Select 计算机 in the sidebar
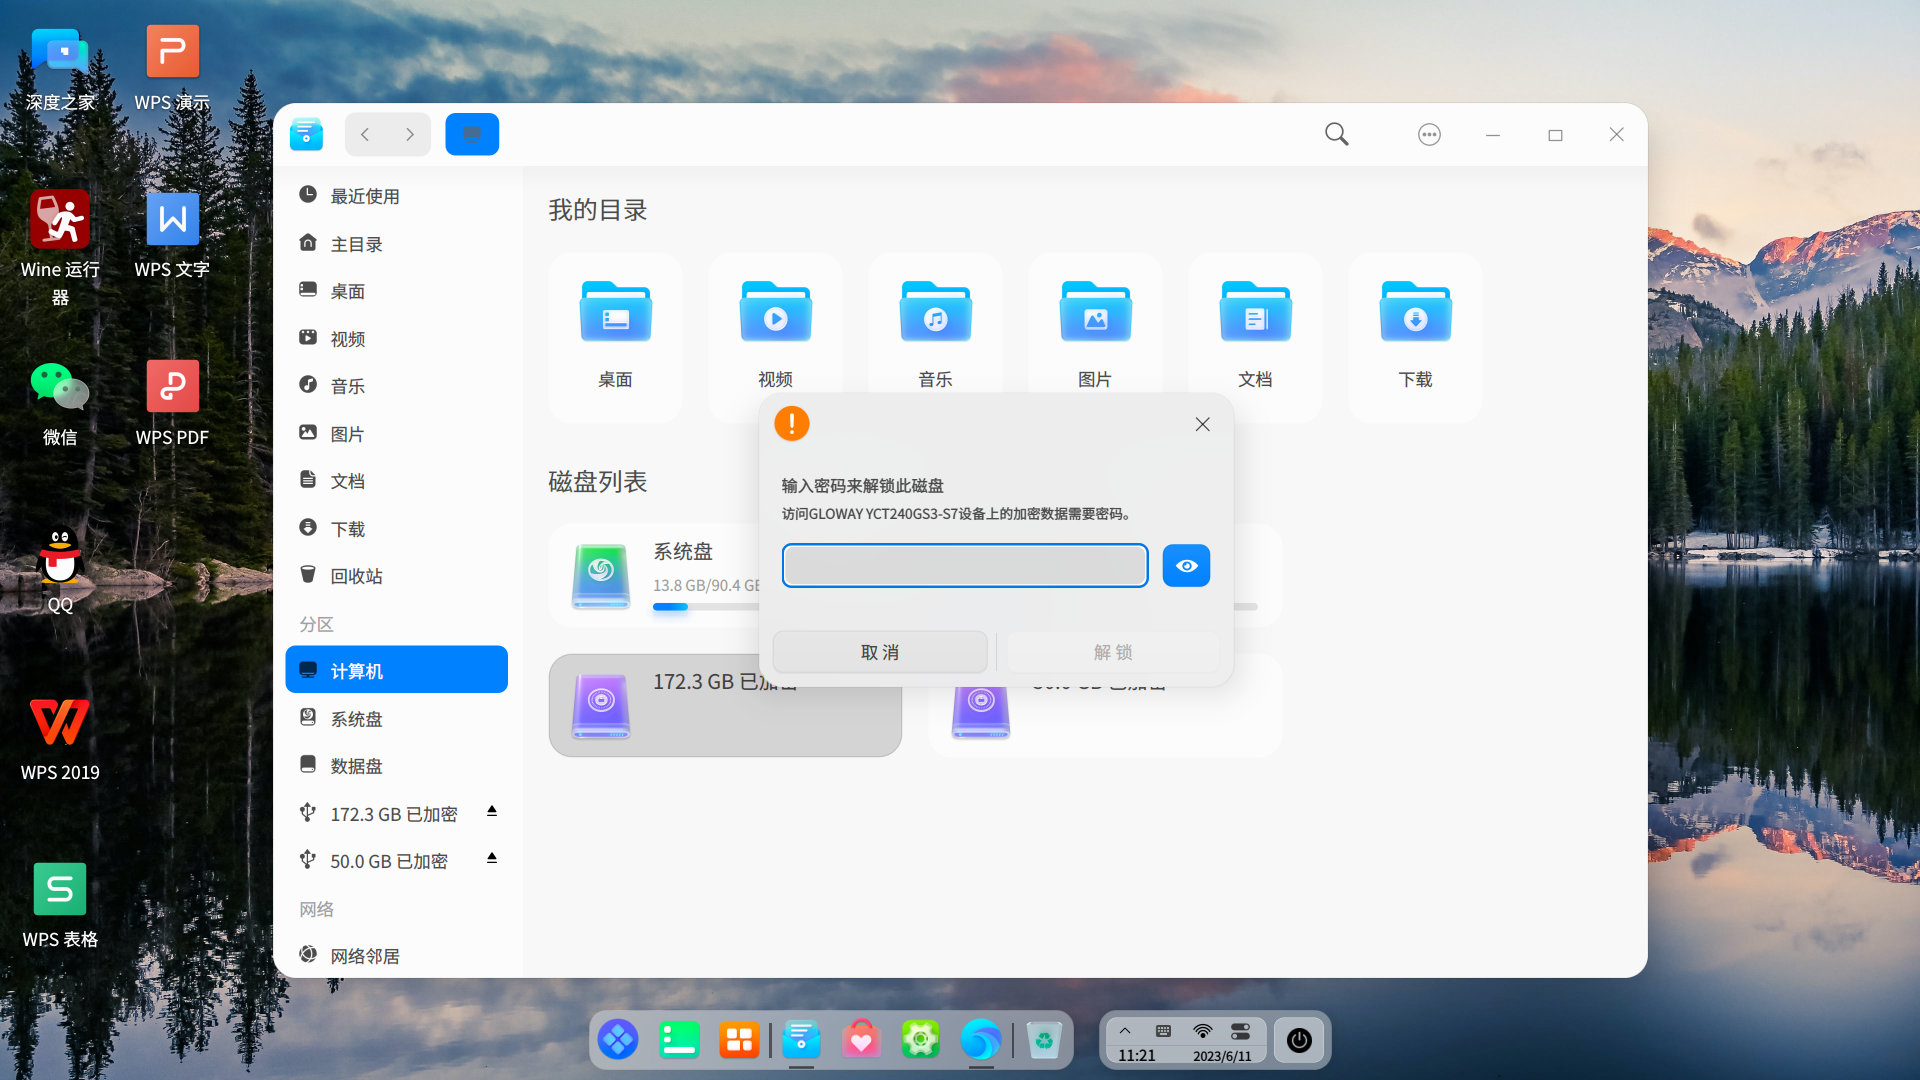The image size is (1920, 1080). coord(396,669)
